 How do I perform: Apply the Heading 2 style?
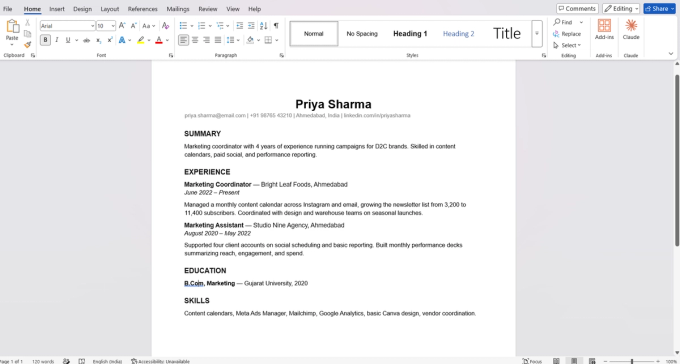coord(458,33)
